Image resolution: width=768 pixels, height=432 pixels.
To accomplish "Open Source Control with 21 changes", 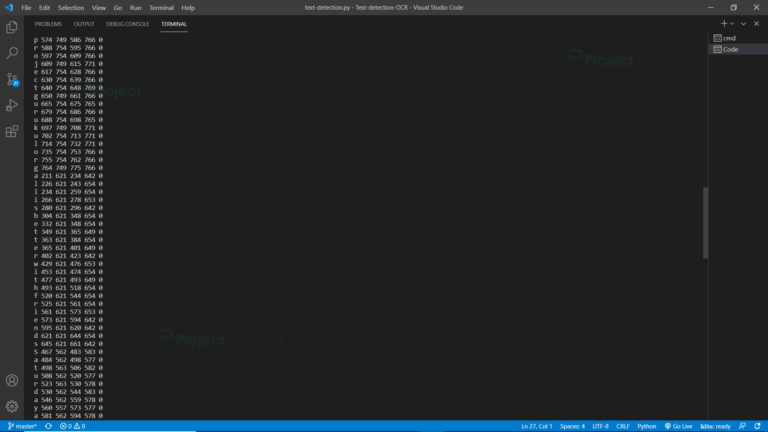I will point(12,79).
